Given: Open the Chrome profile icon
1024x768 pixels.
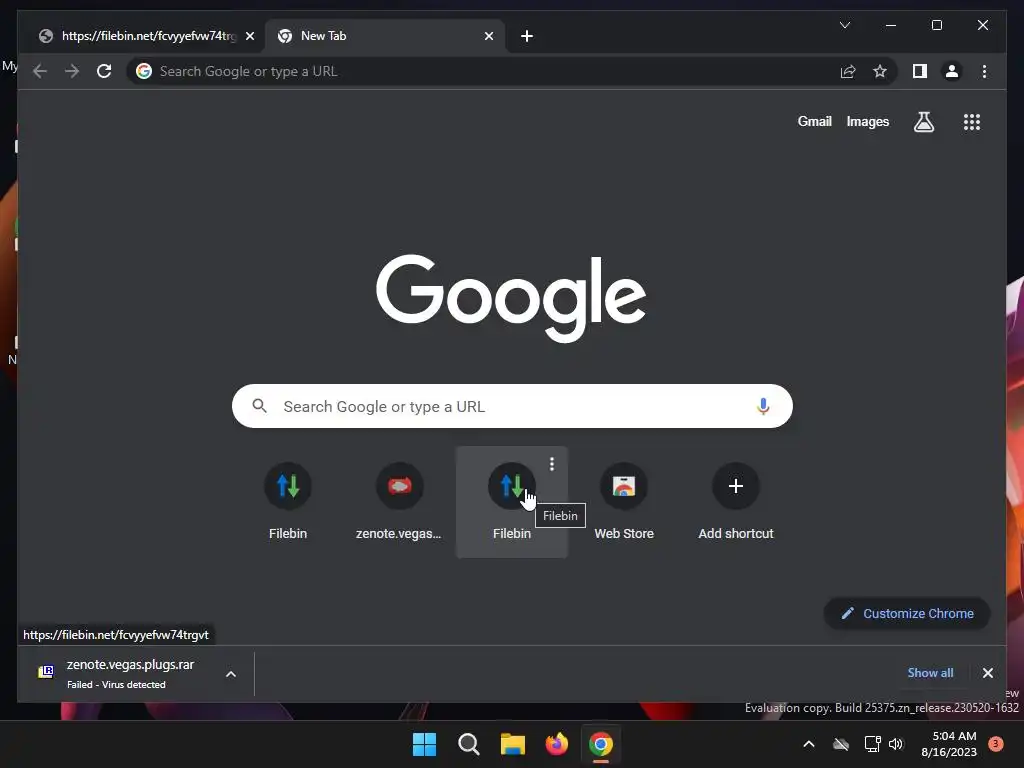Looking at the screenshot, I should pos(952,71).
